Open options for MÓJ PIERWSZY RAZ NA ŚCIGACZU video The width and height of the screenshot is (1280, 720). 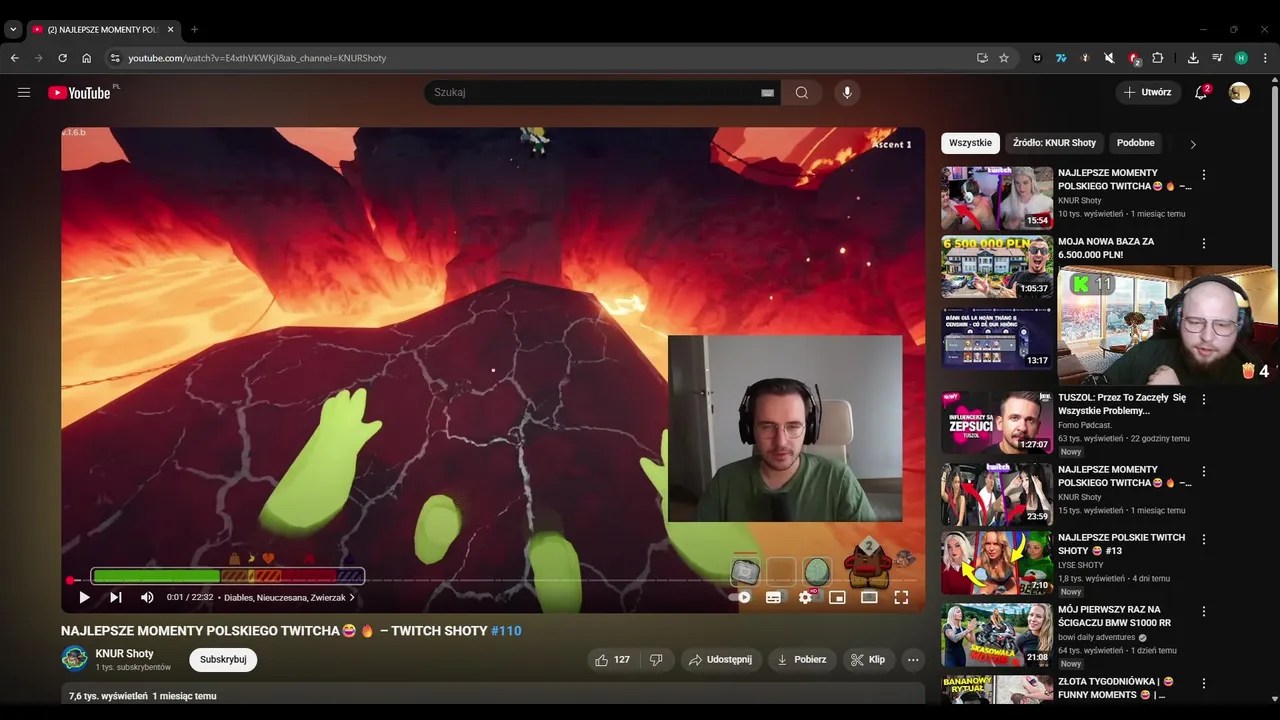tap(1204, 611)
